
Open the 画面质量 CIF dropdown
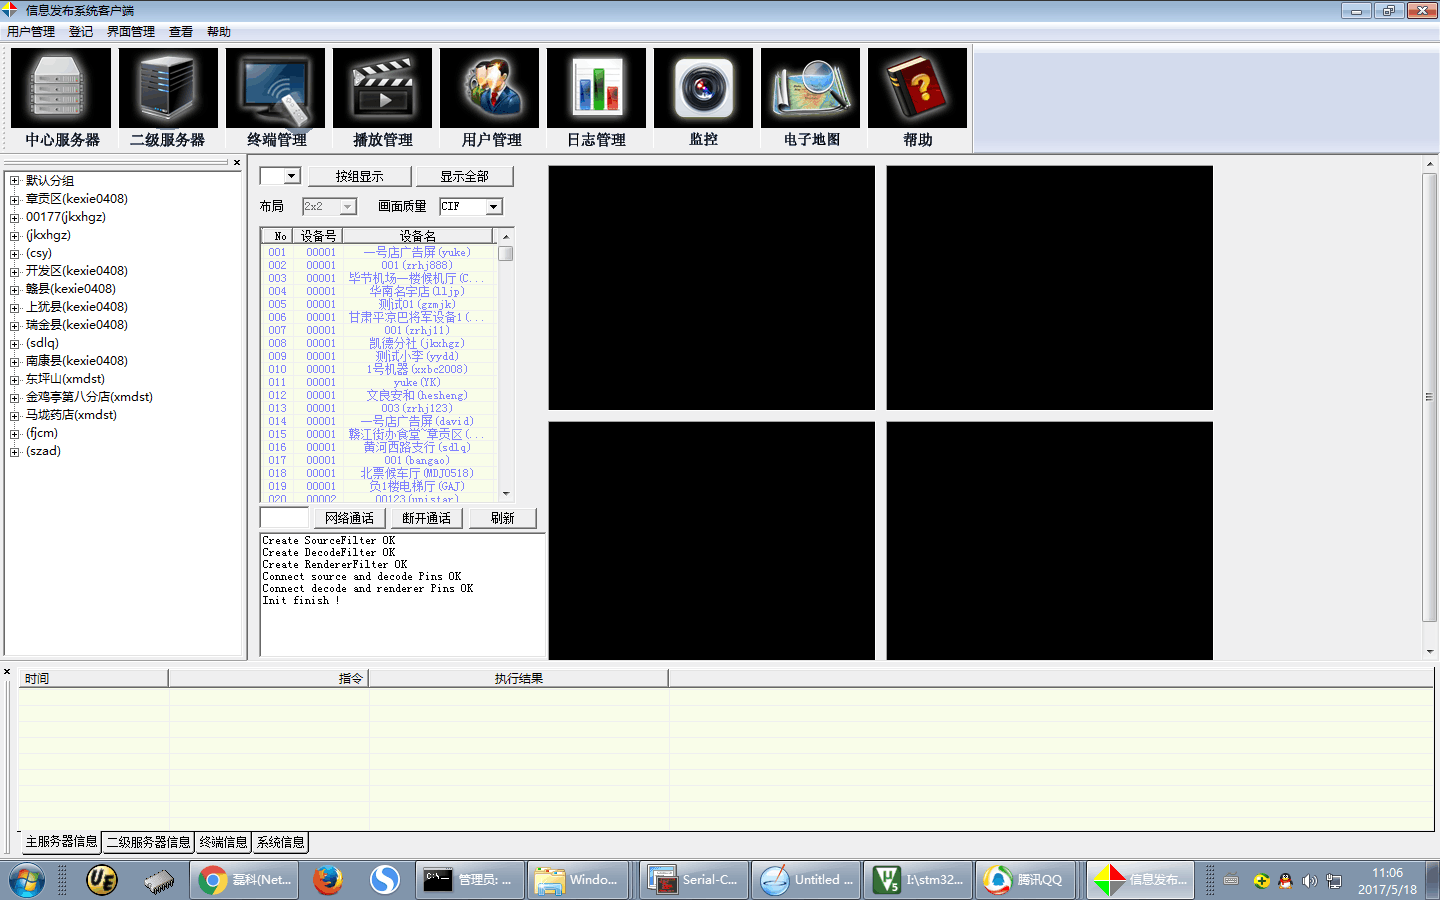tap(493, 207)
